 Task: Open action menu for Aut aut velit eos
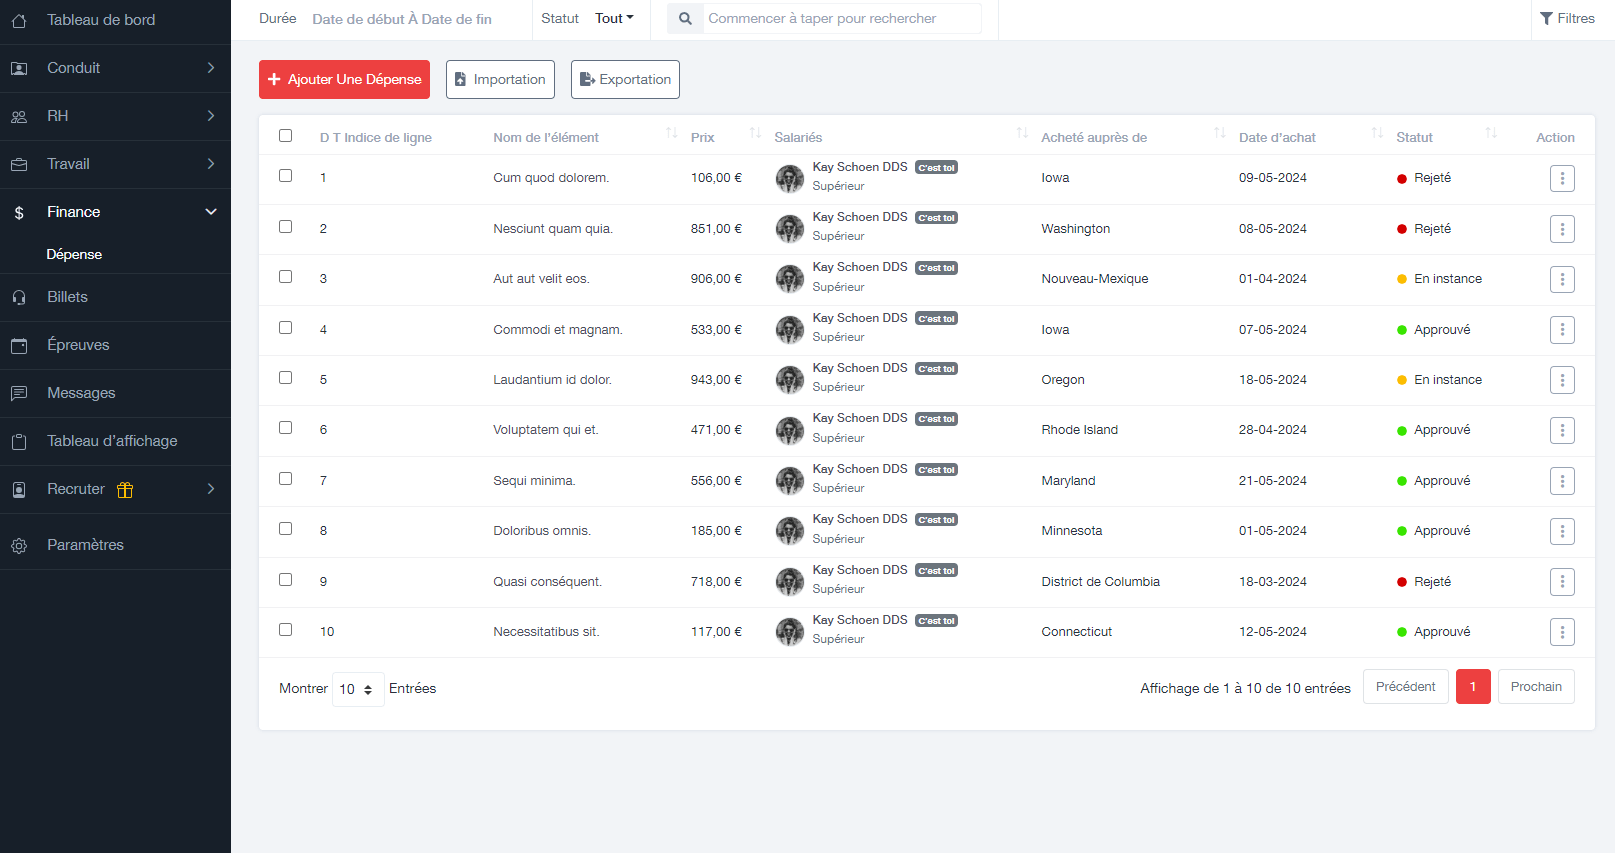(1562, 279)
